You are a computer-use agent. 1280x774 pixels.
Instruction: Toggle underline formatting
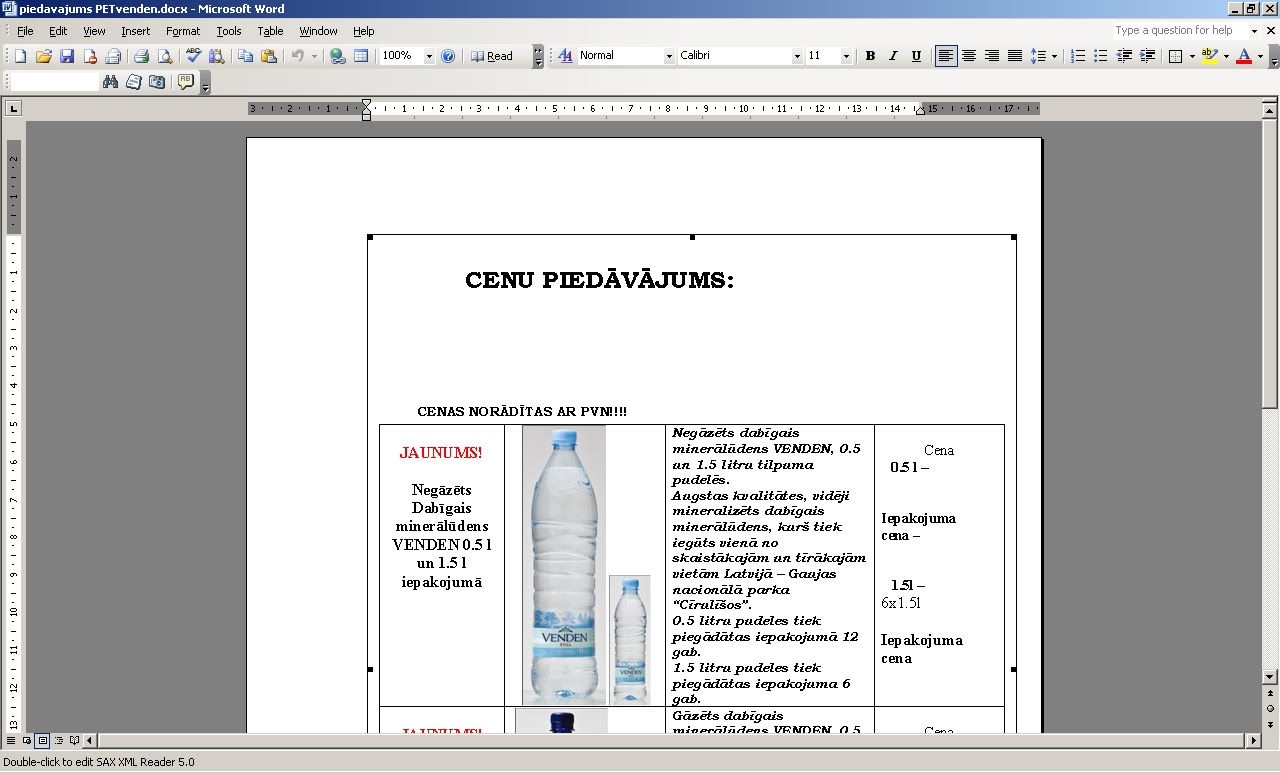point(916,56)
